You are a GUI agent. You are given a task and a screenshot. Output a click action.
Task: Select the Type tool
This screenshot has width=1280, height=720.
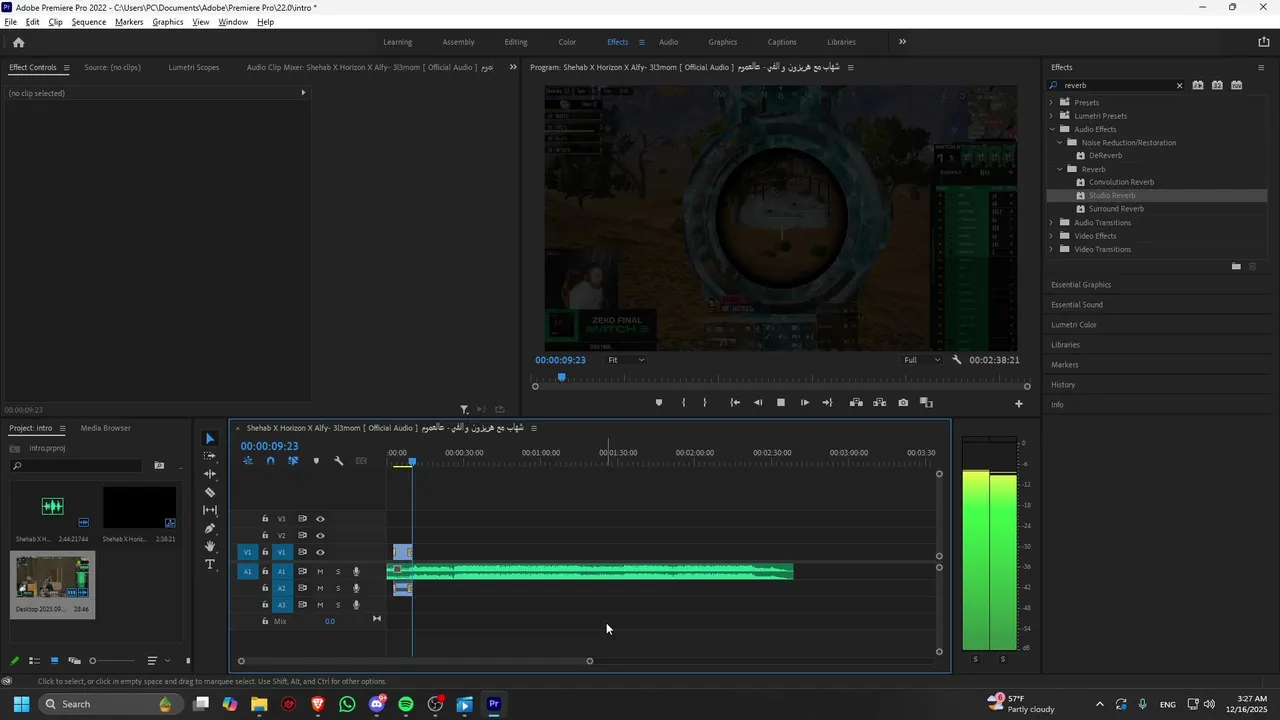210,564
